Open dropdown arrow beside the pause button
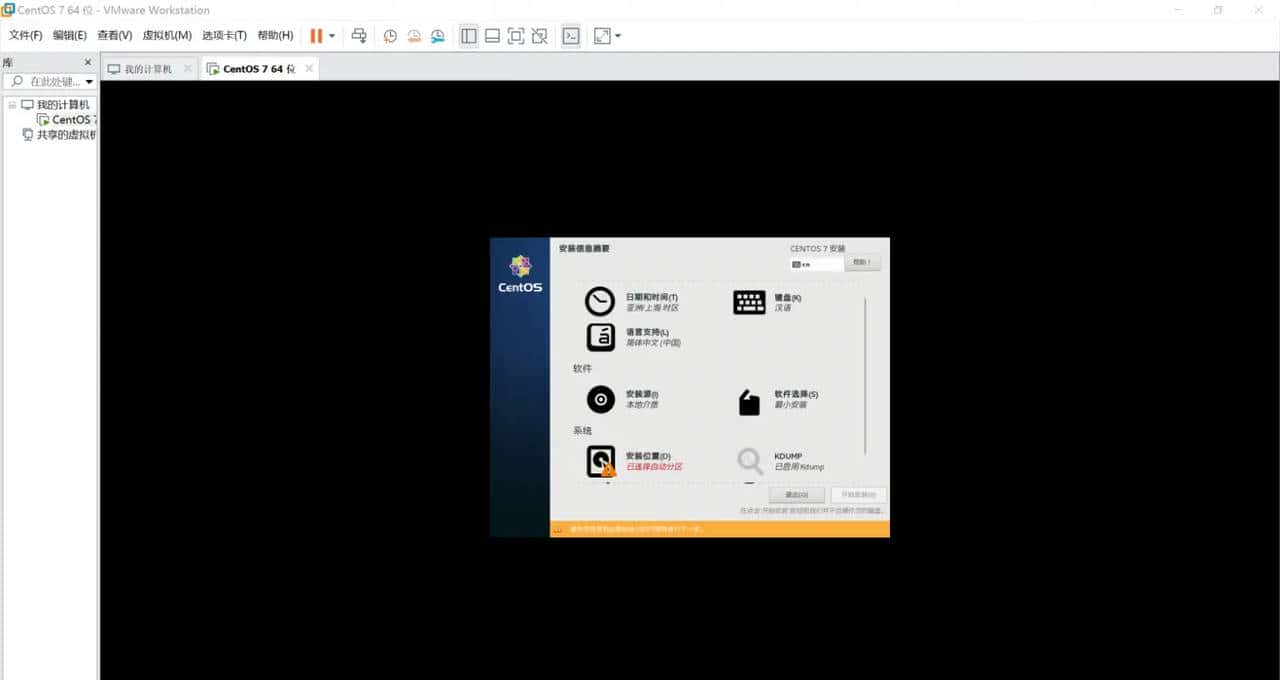Screen dimensions: 1280x680 coord(332,36)
